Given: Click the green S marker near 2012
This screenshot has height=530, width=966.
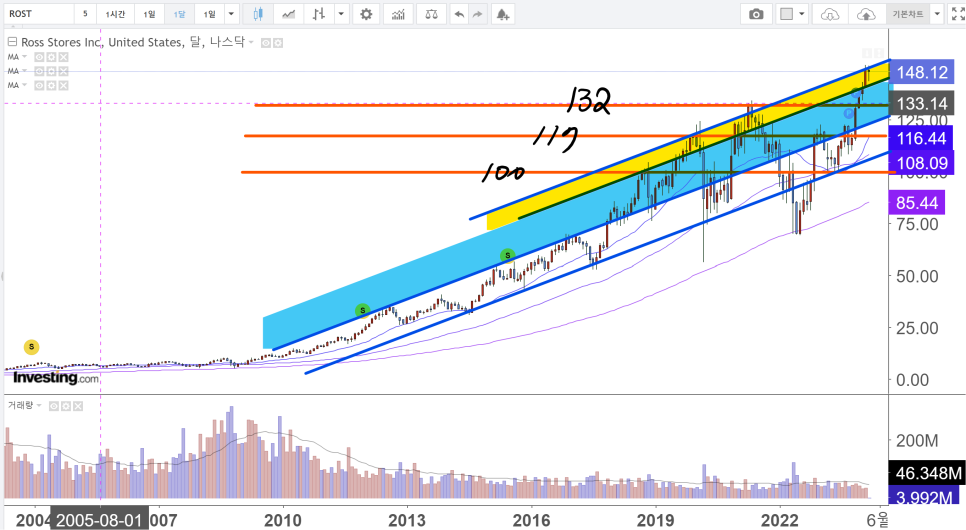Looking at the screenshot, I should (362, 310).
